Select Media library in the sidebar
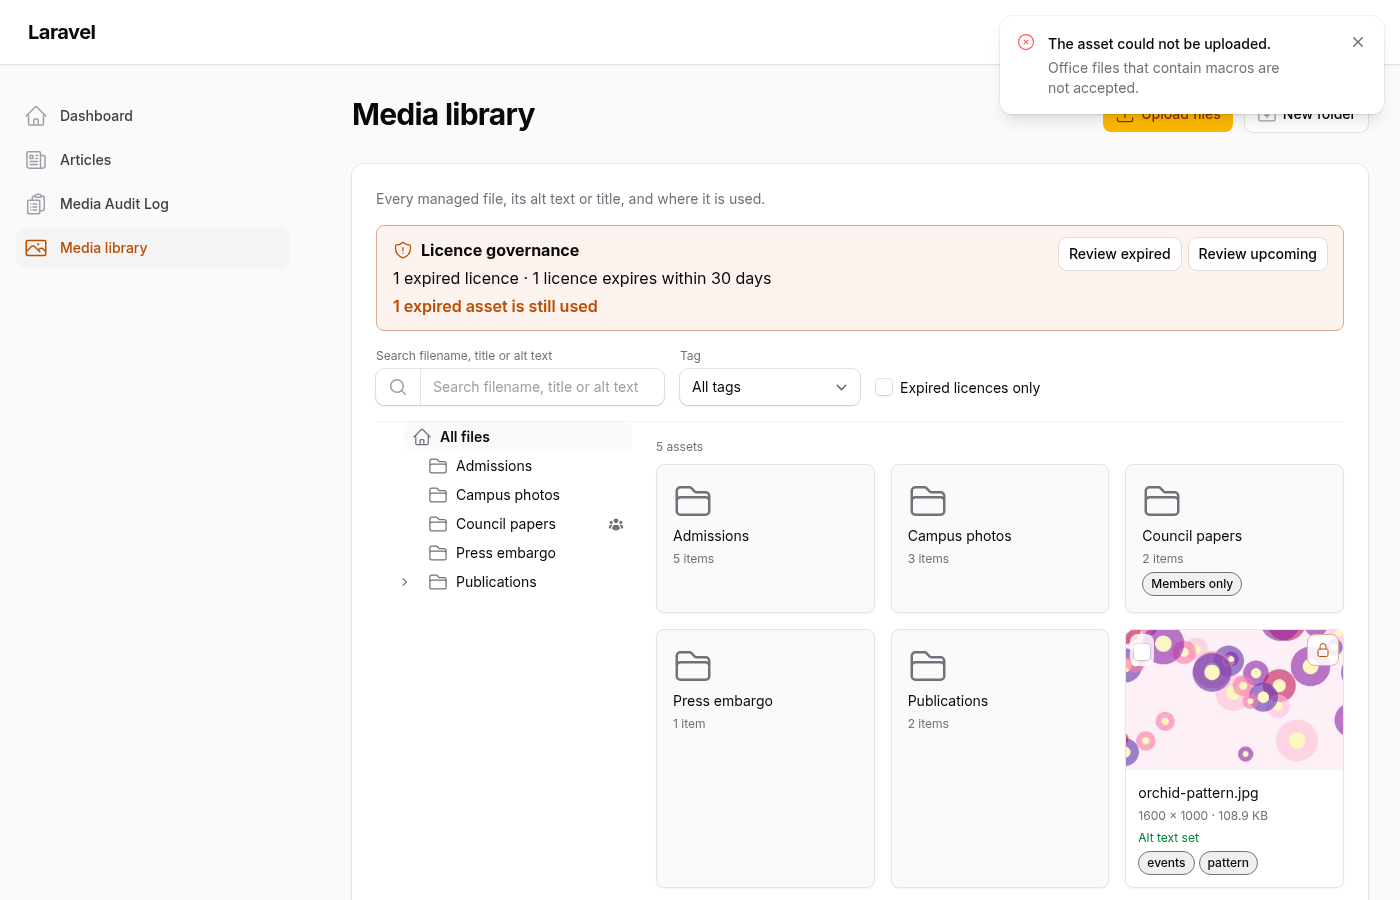 [x=152, y=248]
